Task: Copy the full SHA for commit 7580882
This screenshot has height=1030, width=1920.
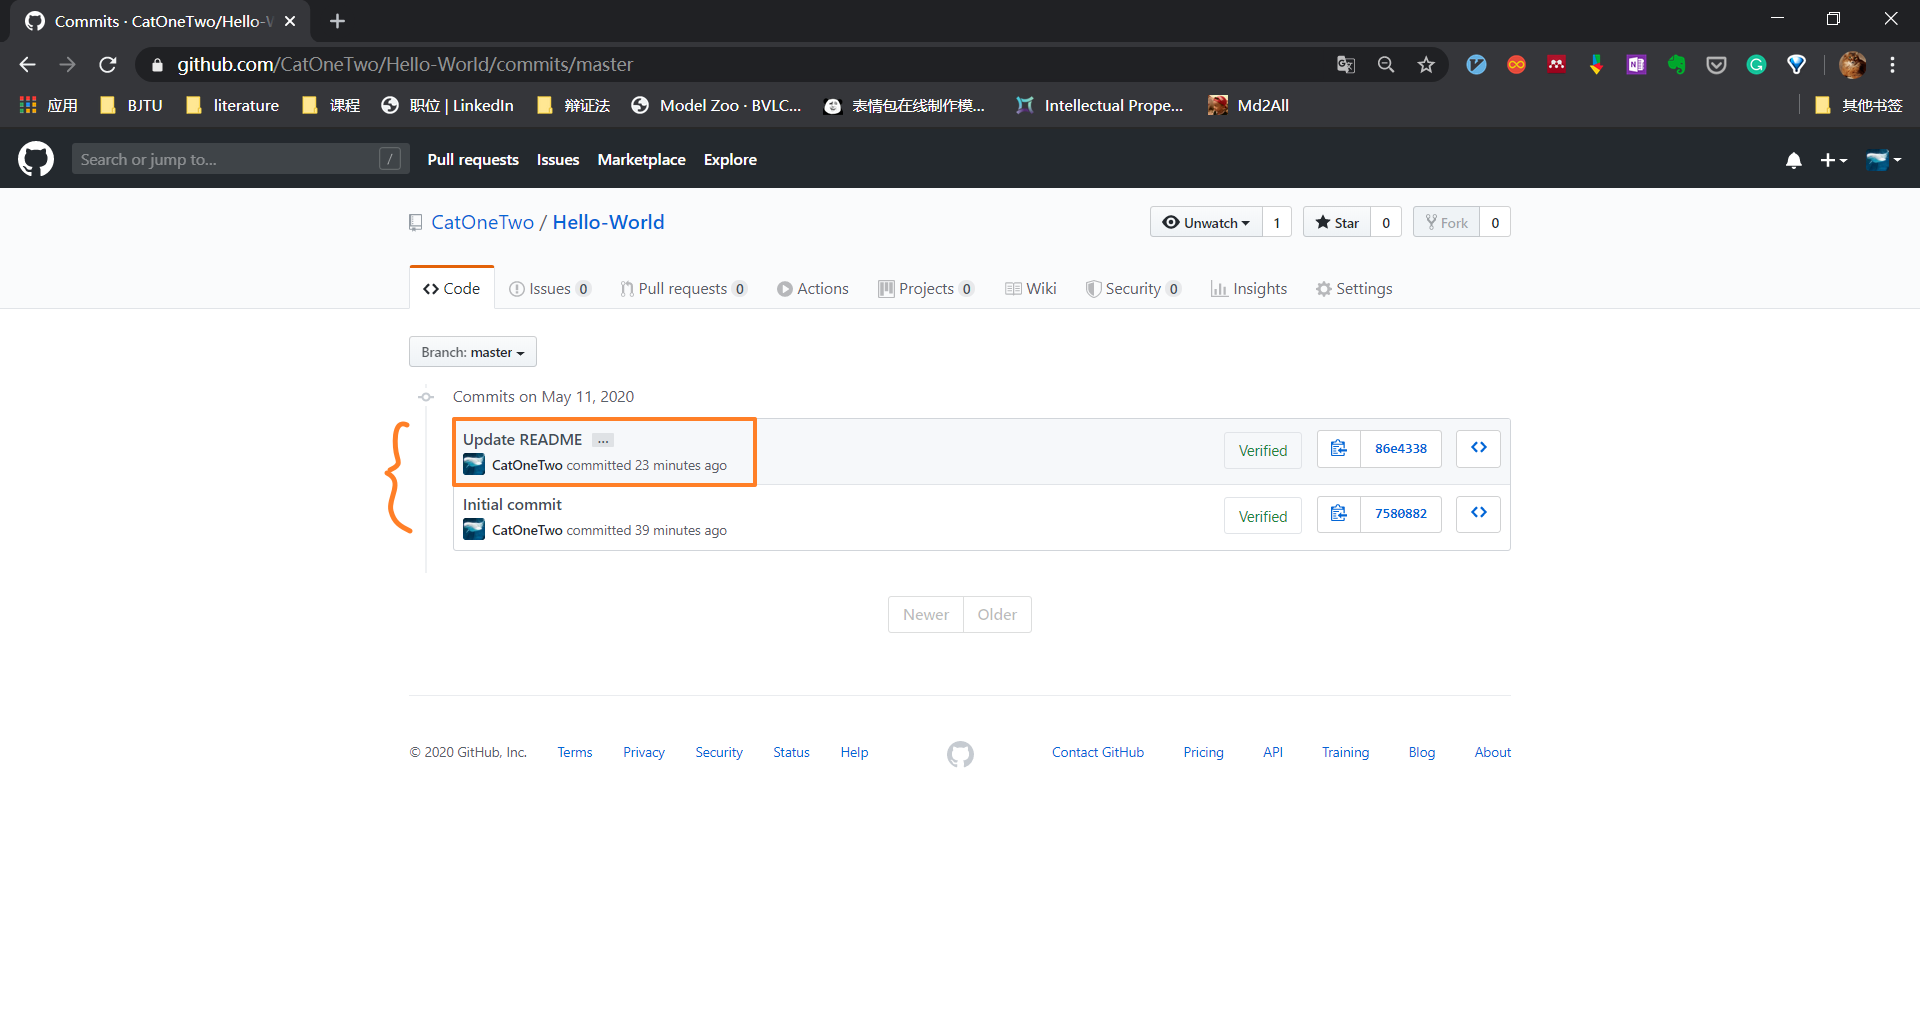Action: point(1338,514)
